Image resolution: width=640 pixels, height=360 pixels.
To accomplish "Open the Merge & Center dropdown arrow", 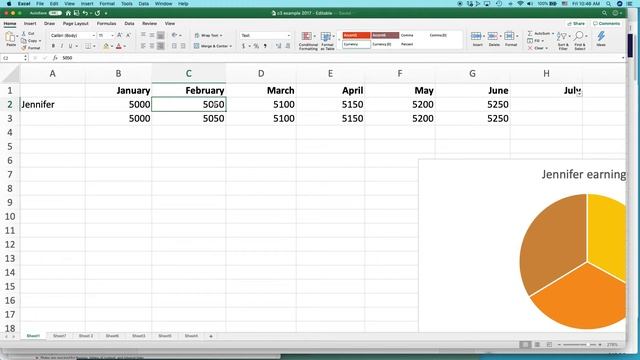I will [231, 46].
